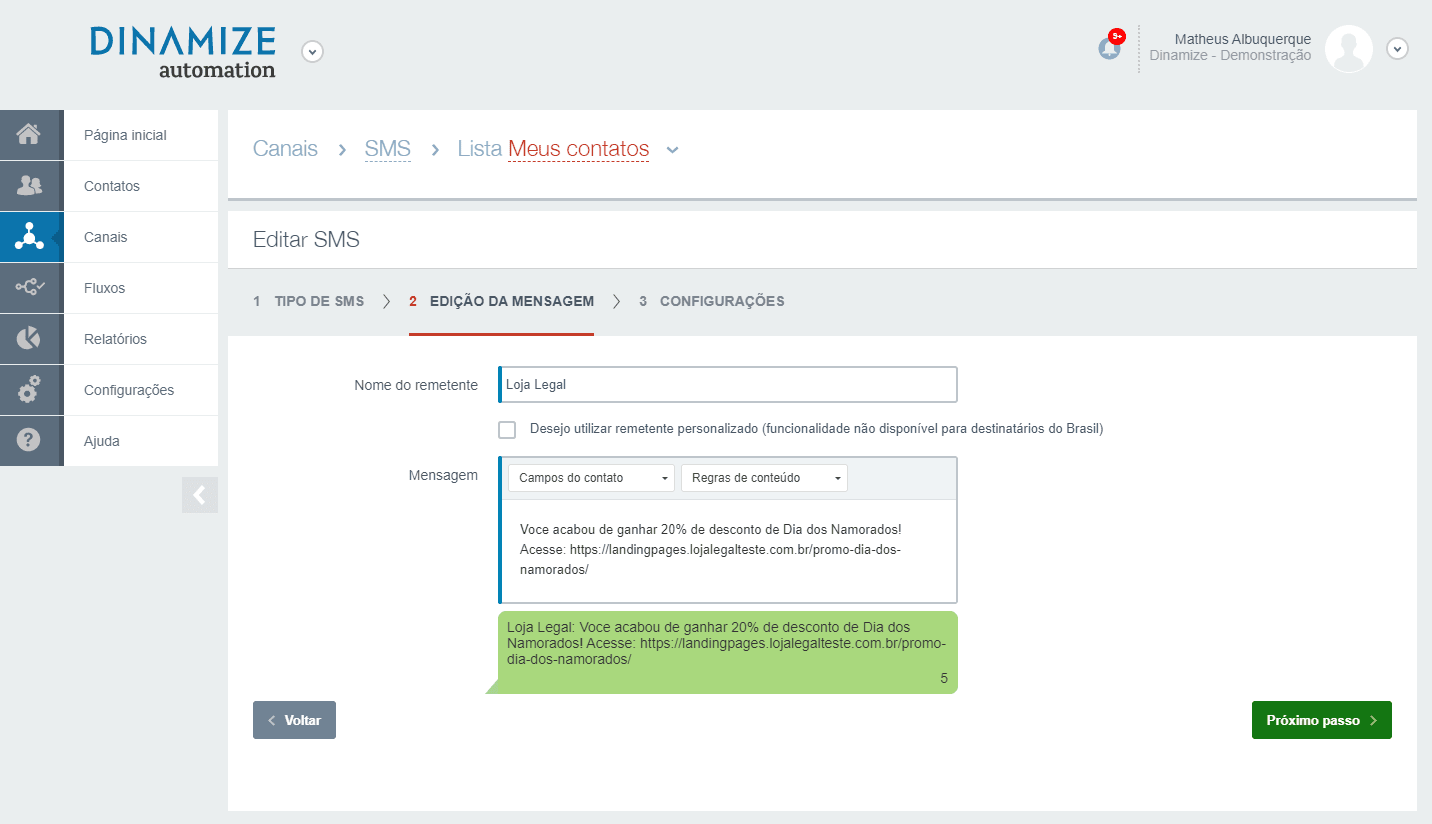1432x824 pixels.
Task: Open Campos do contato dropdown
Action: (x=591, y=478)
